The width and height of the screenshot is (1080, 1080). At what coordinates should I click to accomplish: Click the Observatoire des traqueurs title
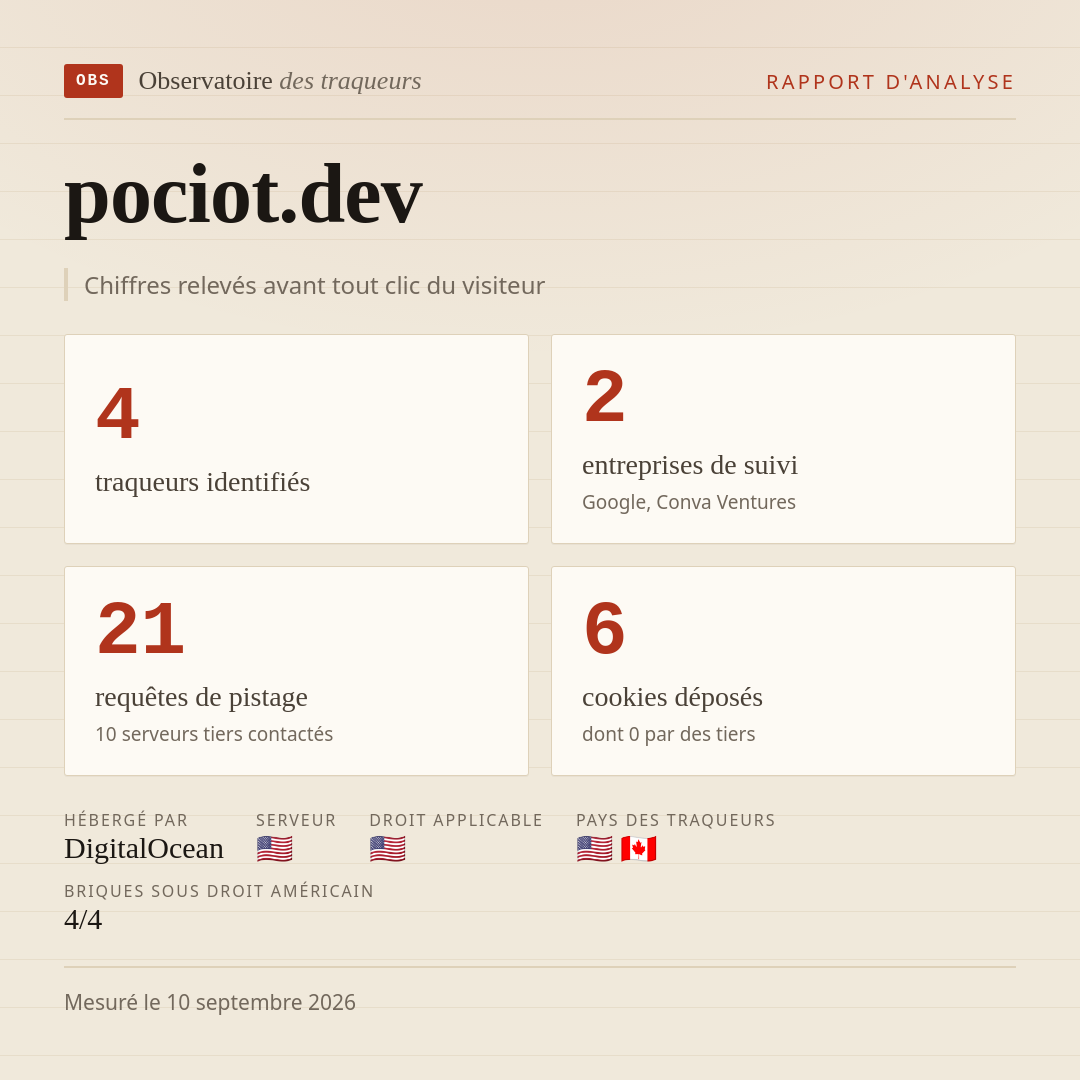click(280, 81)
